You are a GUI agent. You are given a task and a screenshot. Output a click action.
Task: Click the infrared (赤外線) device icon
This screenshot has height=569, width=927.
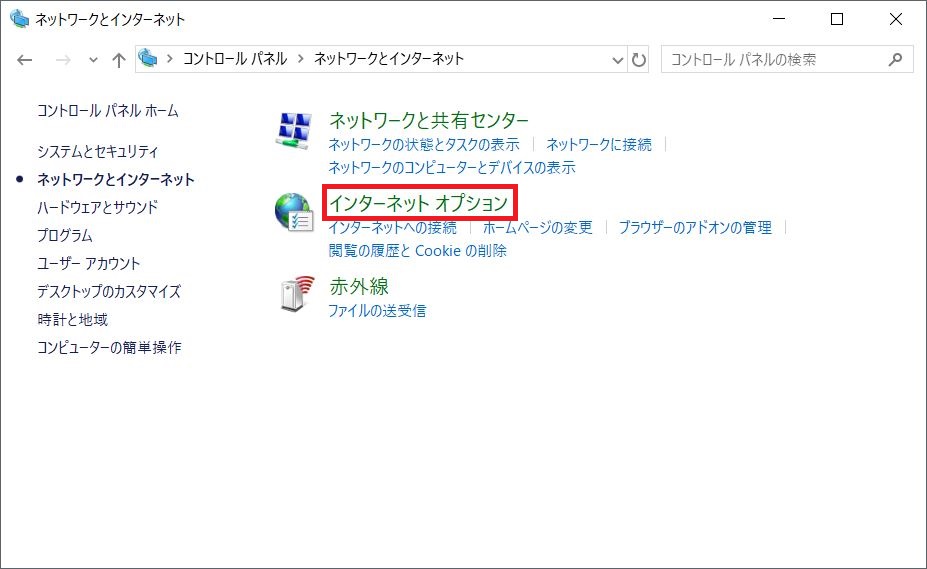pyautogui.click(x=295, y=294)
